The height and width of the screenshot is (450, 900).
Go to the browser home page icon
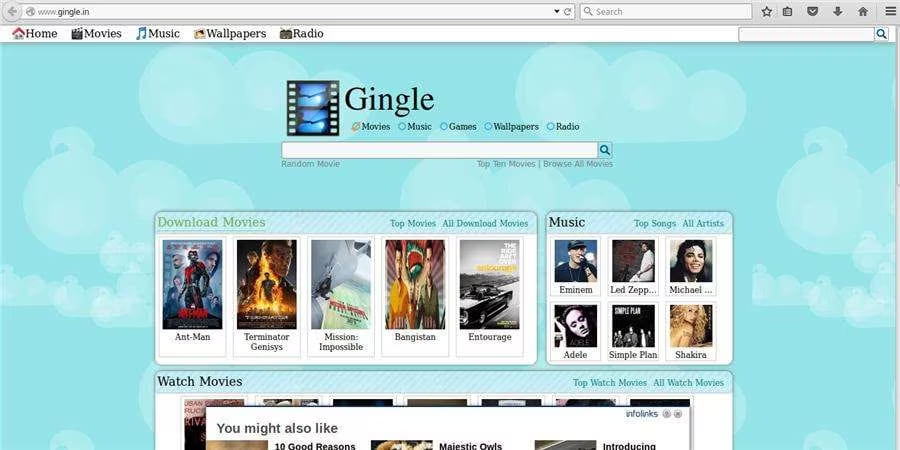point(862,12)
